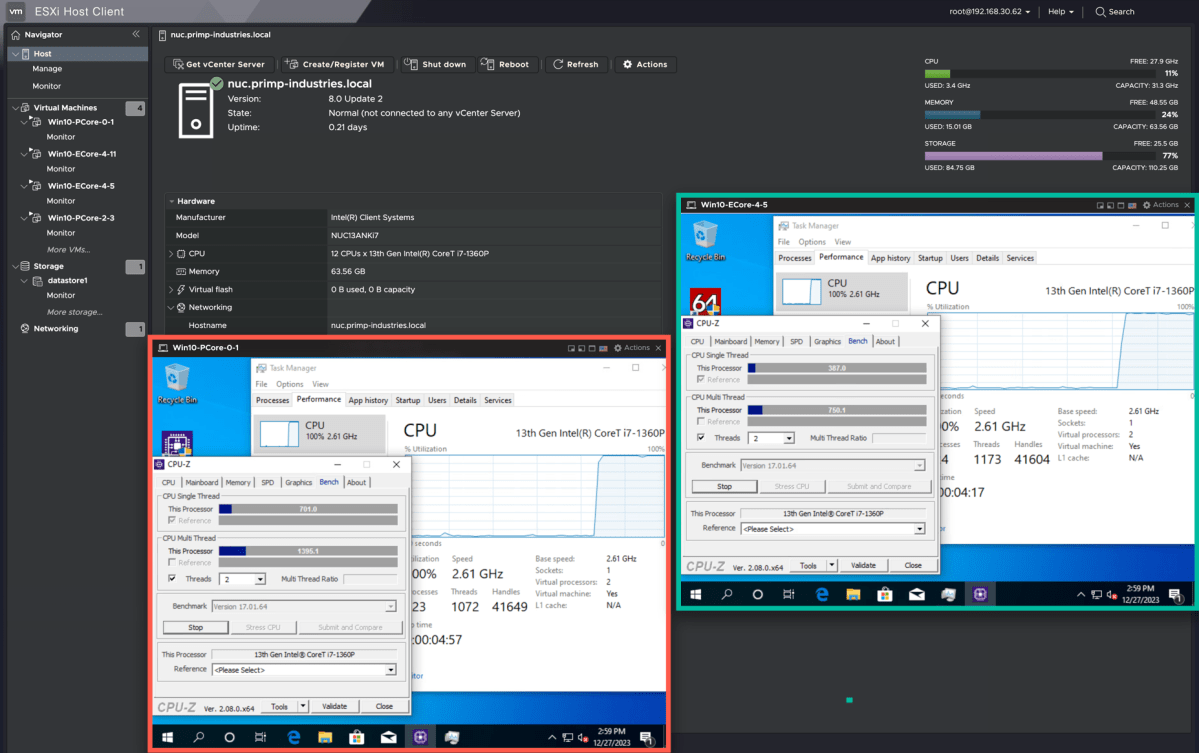Image resolution: width=1199 pixels, height=753 pixels.
Task: Toggle Single Thread Reference checkbox in PCore-0-1 CPU-Z
Action: [x=172, y=521]
